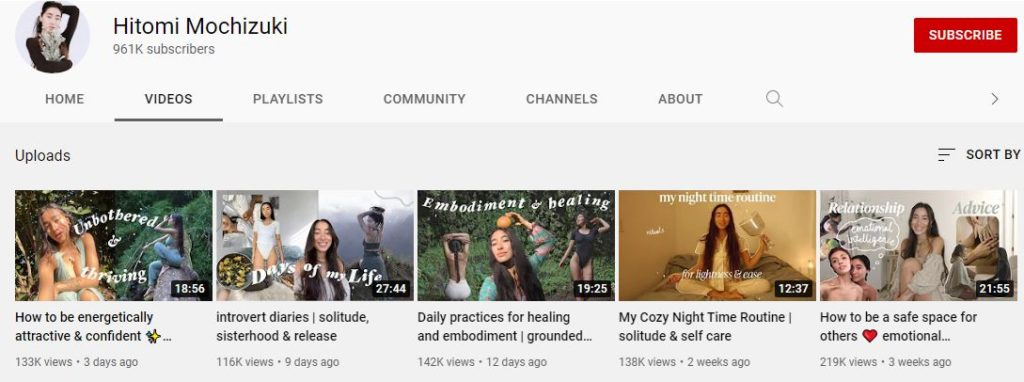The image size is (1024, 382).
Task: Click '219K views • 3 weeks ago' text
Action: [886, 362]
